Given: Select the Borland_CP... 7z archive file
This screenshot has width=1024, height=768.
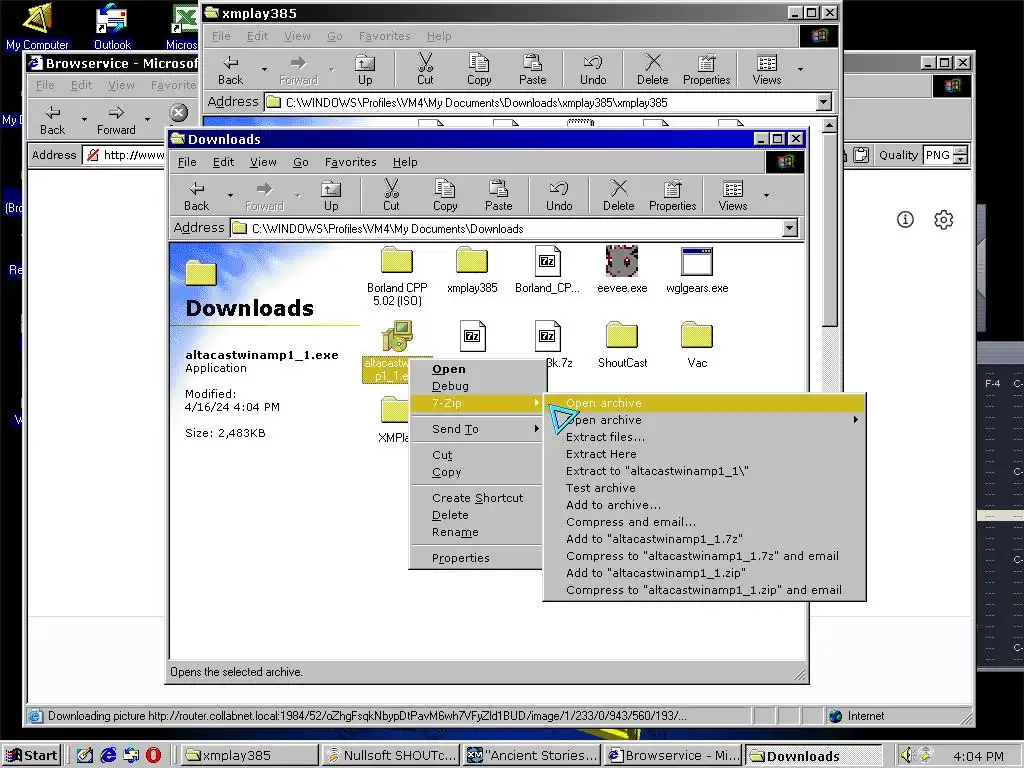Looking at the screenshot, I should tap(547, 270).
